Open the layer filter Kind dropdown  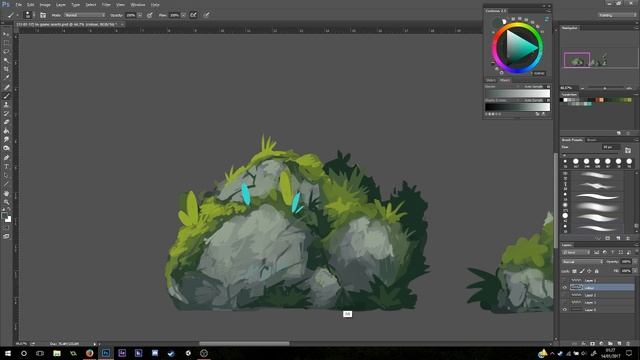(576, 252)
